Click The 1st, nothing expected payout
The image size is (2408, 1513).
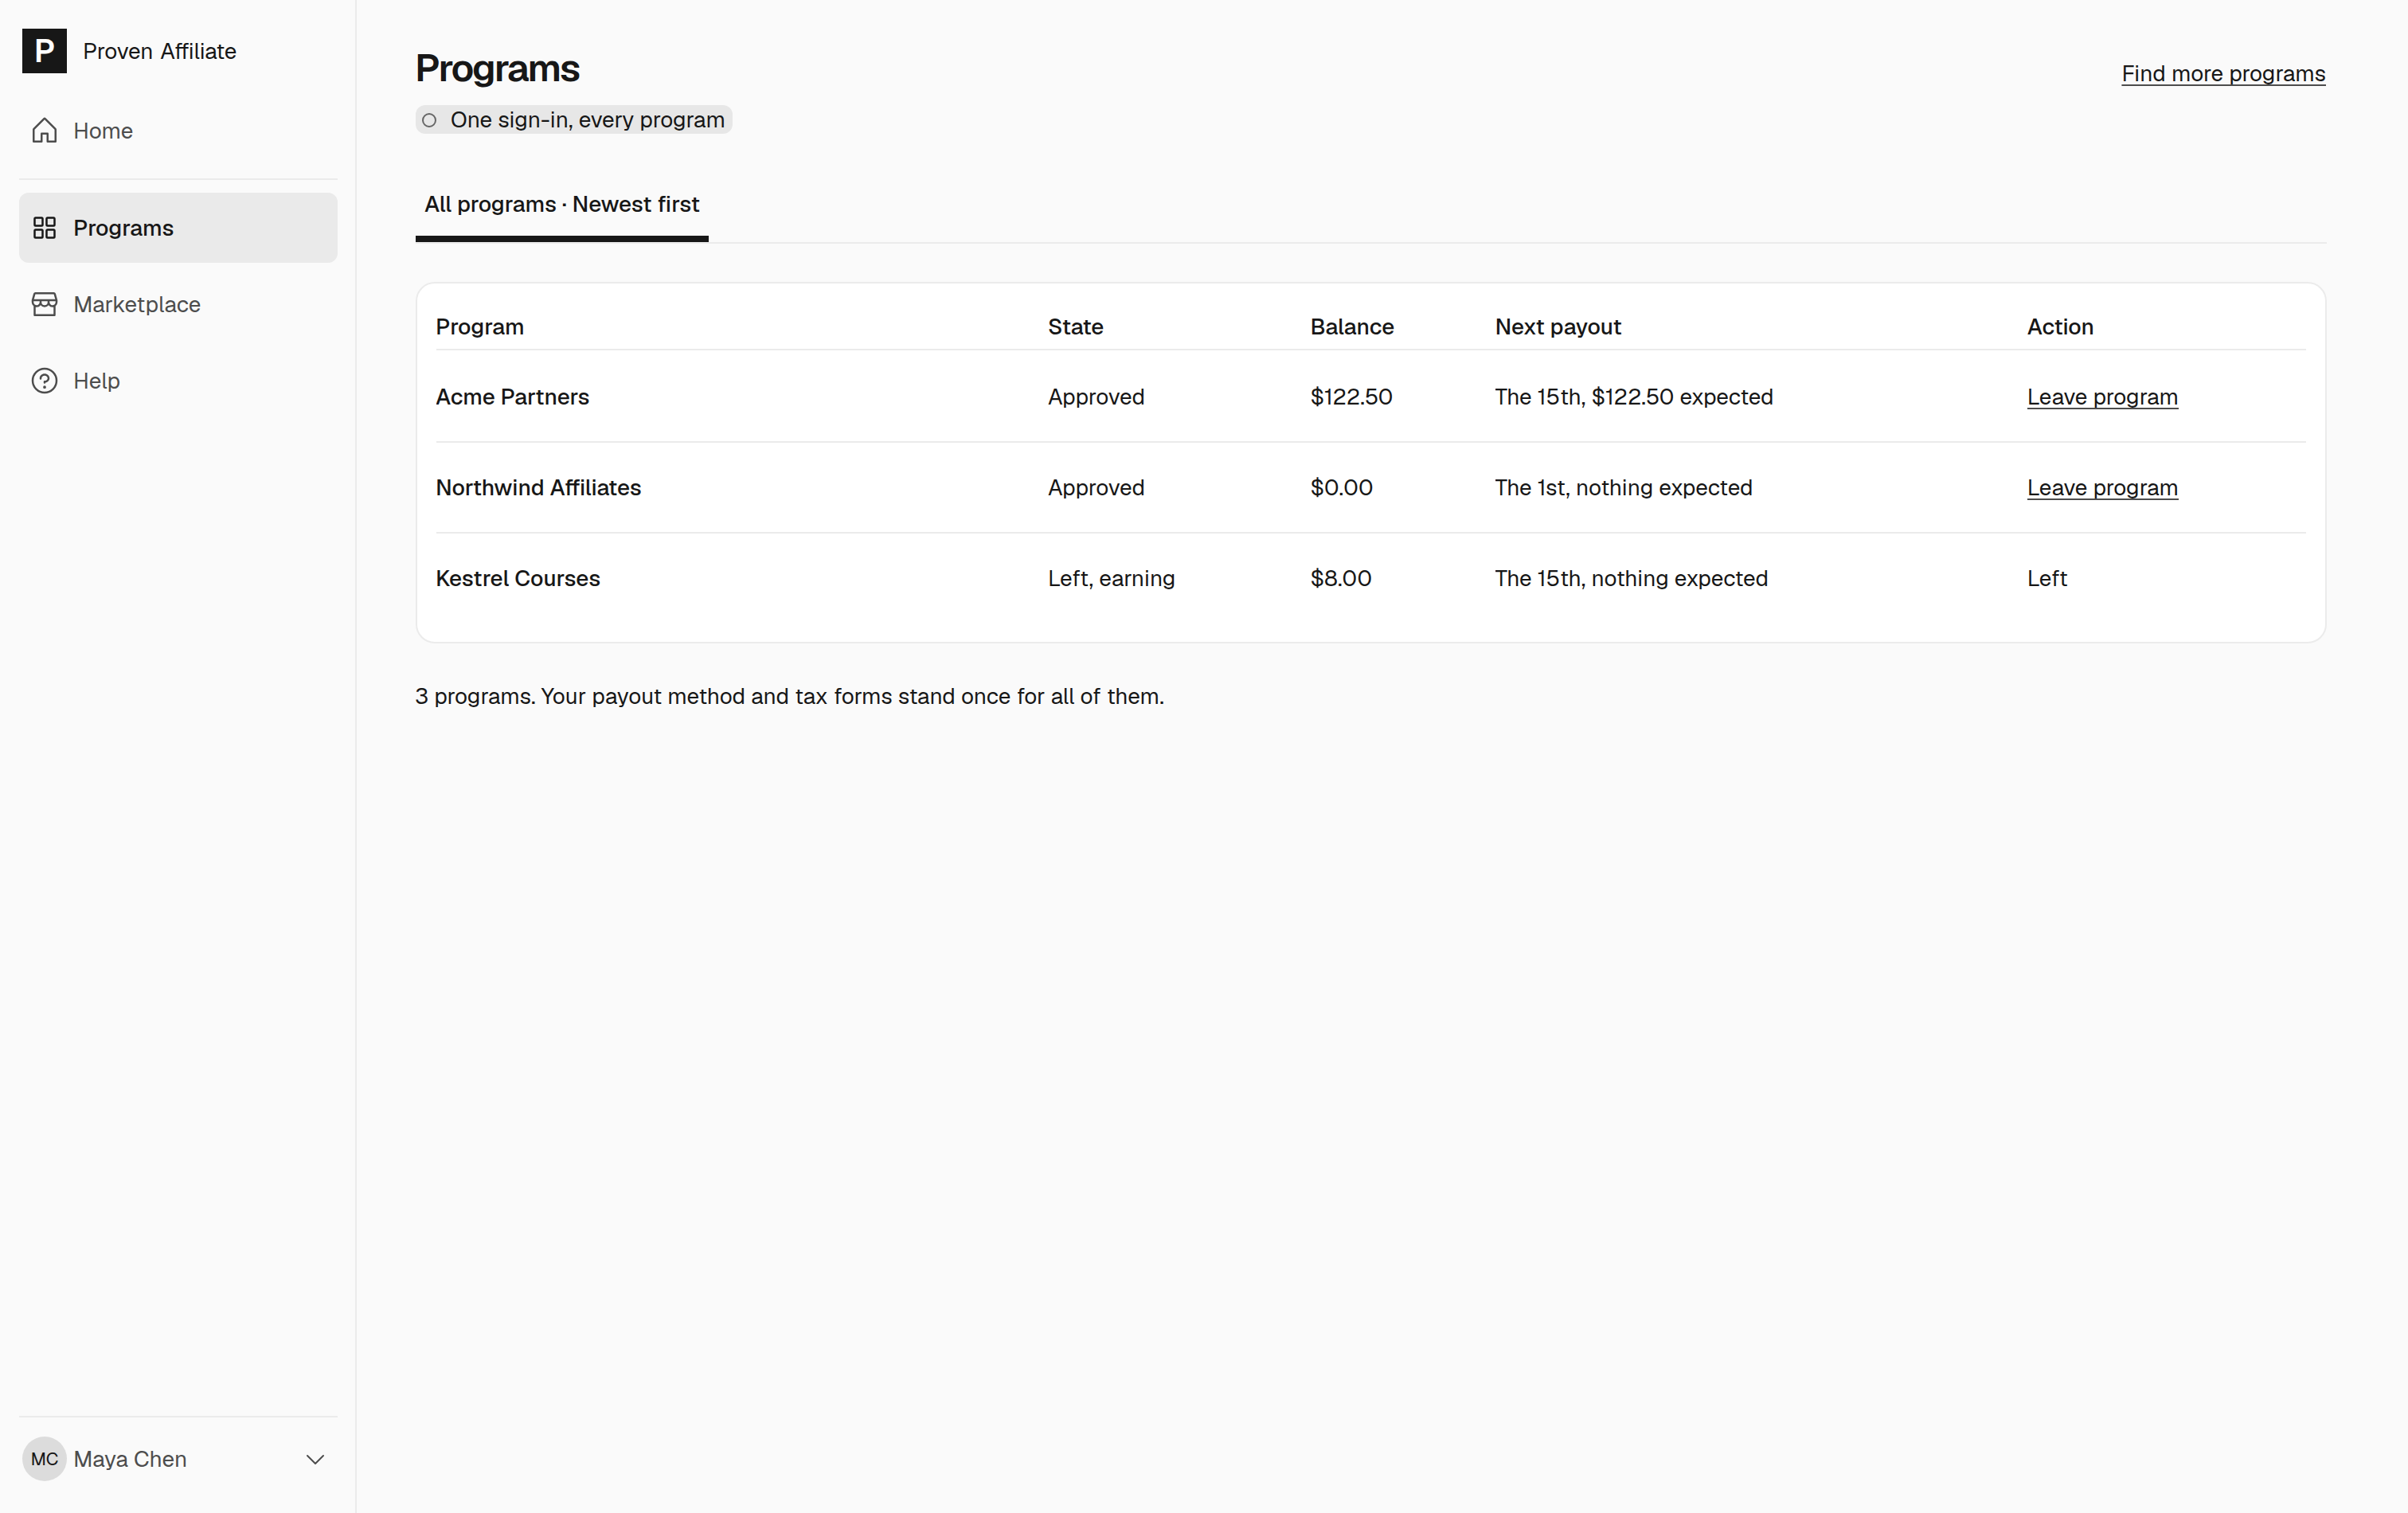(x=1623, y=488)
